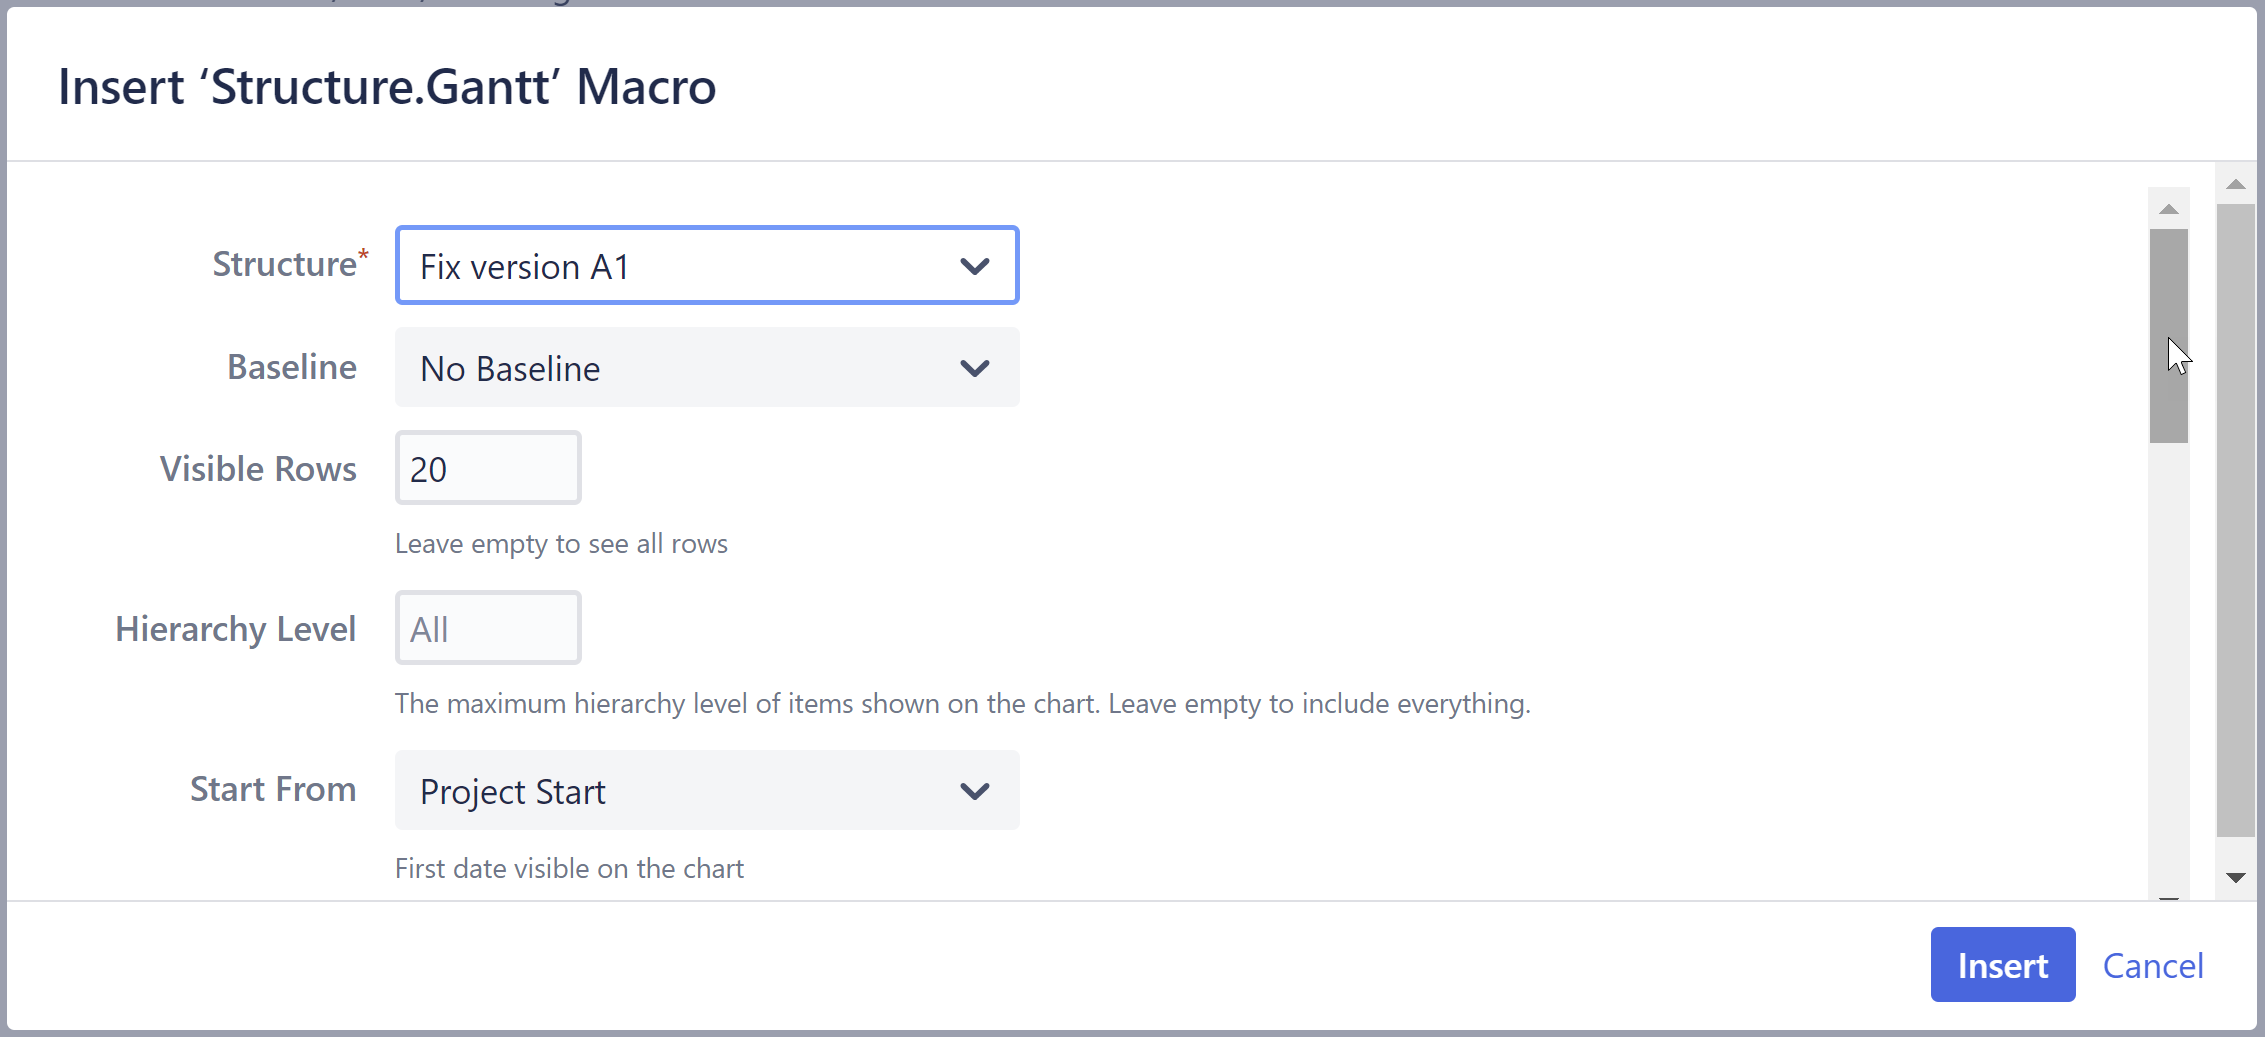The height and width of the screenshot is (1037, 2265).
Task: Open the Structure dropdown showing Fix version A1
Action: [707, 266]
